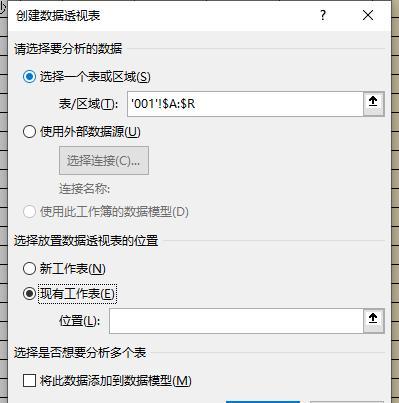Click the 创建数据透视表 title bar text
399x403 pixels.
click(58, 15)
